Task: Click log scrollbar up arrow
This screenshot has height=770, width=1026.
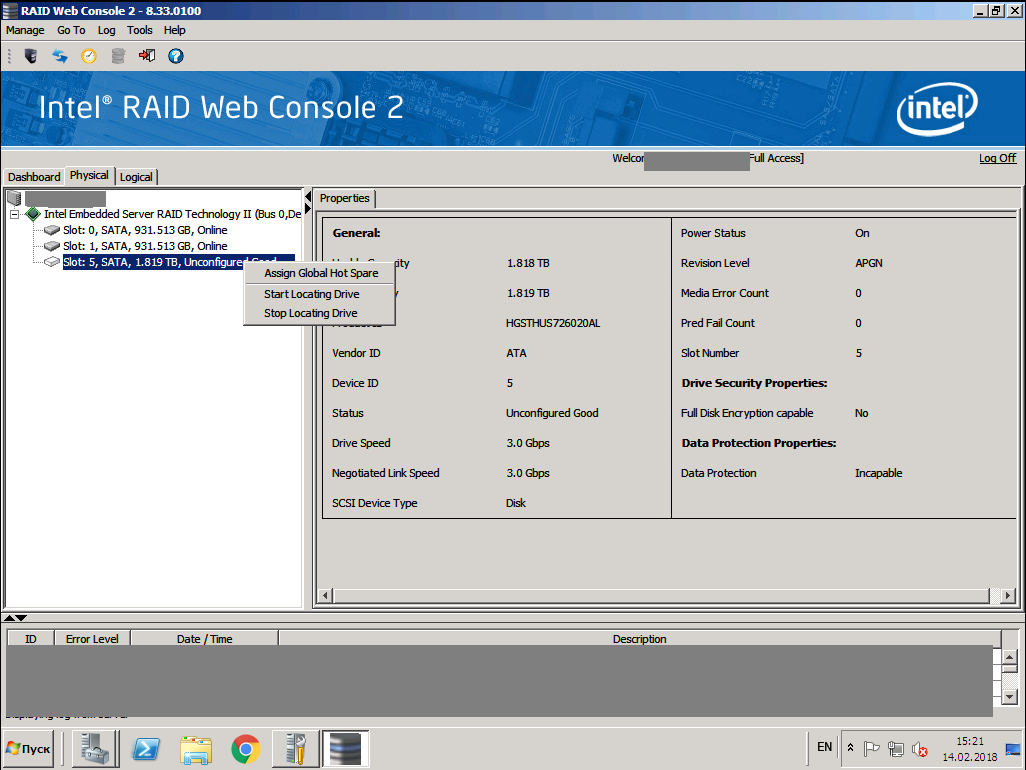Action: click(1010, 657)
